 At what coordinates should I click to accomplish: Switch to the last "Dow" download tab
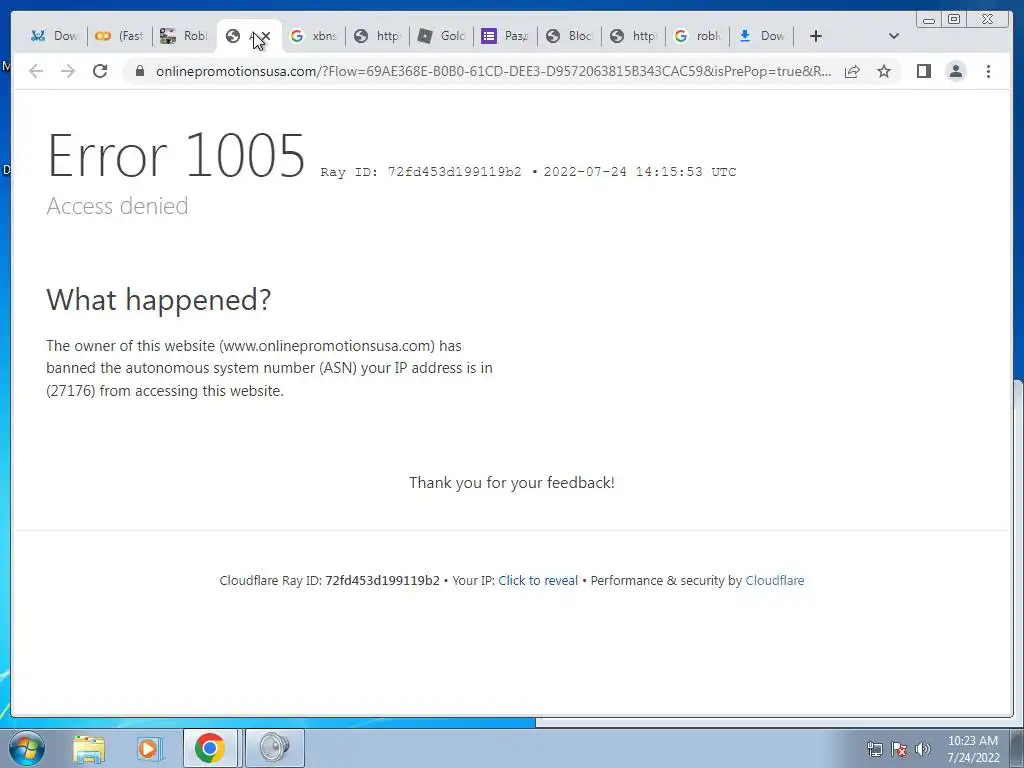pos(761,36)
